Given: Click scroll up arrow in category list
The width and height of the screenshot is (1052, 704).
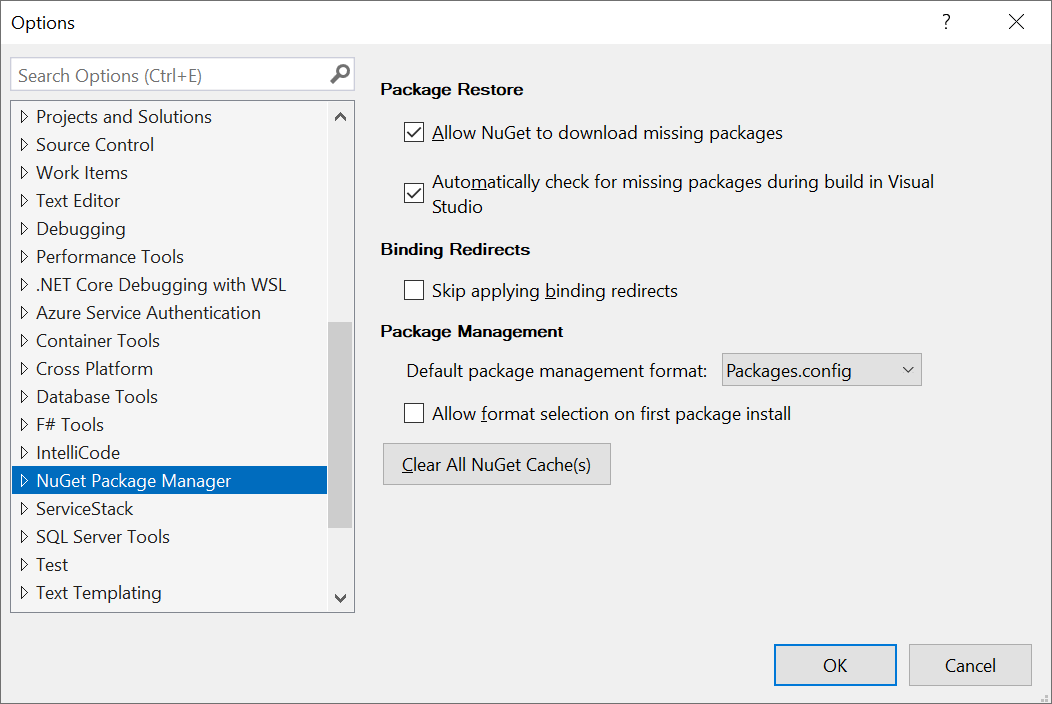Looking at the screenshot, I should tap(340, 117).
